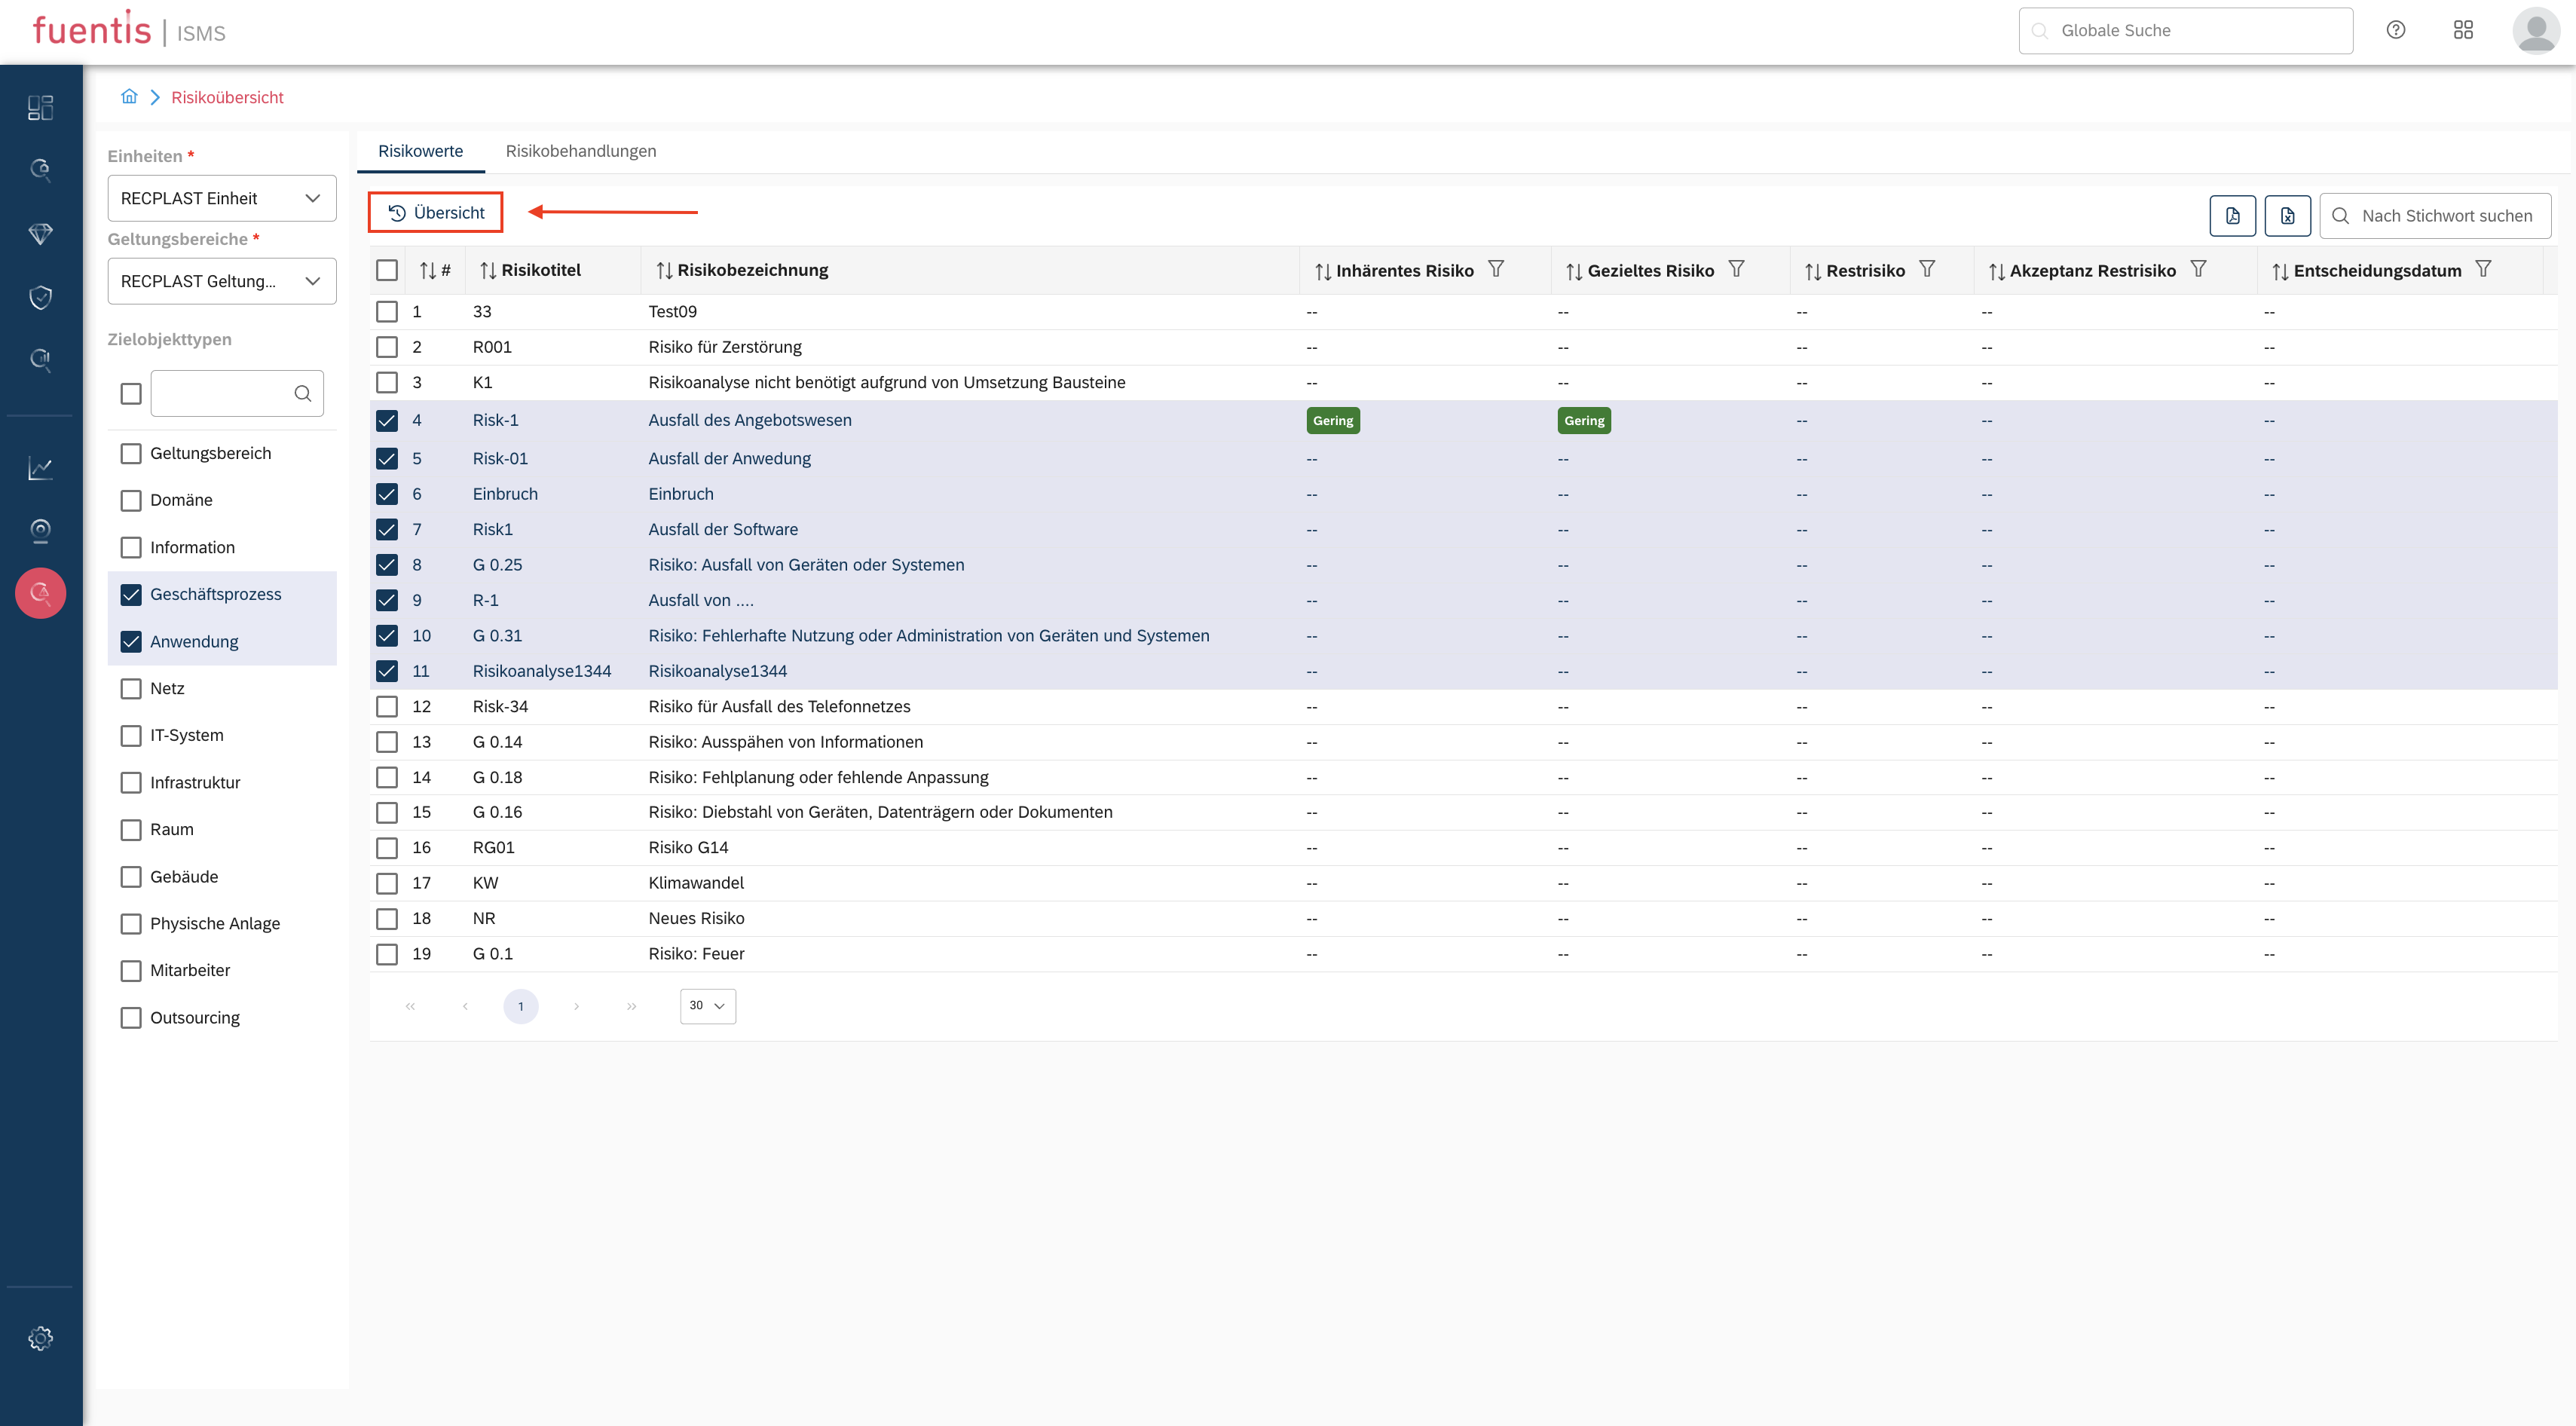The image size is (2576, 1426).
Task: Open the help question mark icon
Action: tap(2395, 30)
